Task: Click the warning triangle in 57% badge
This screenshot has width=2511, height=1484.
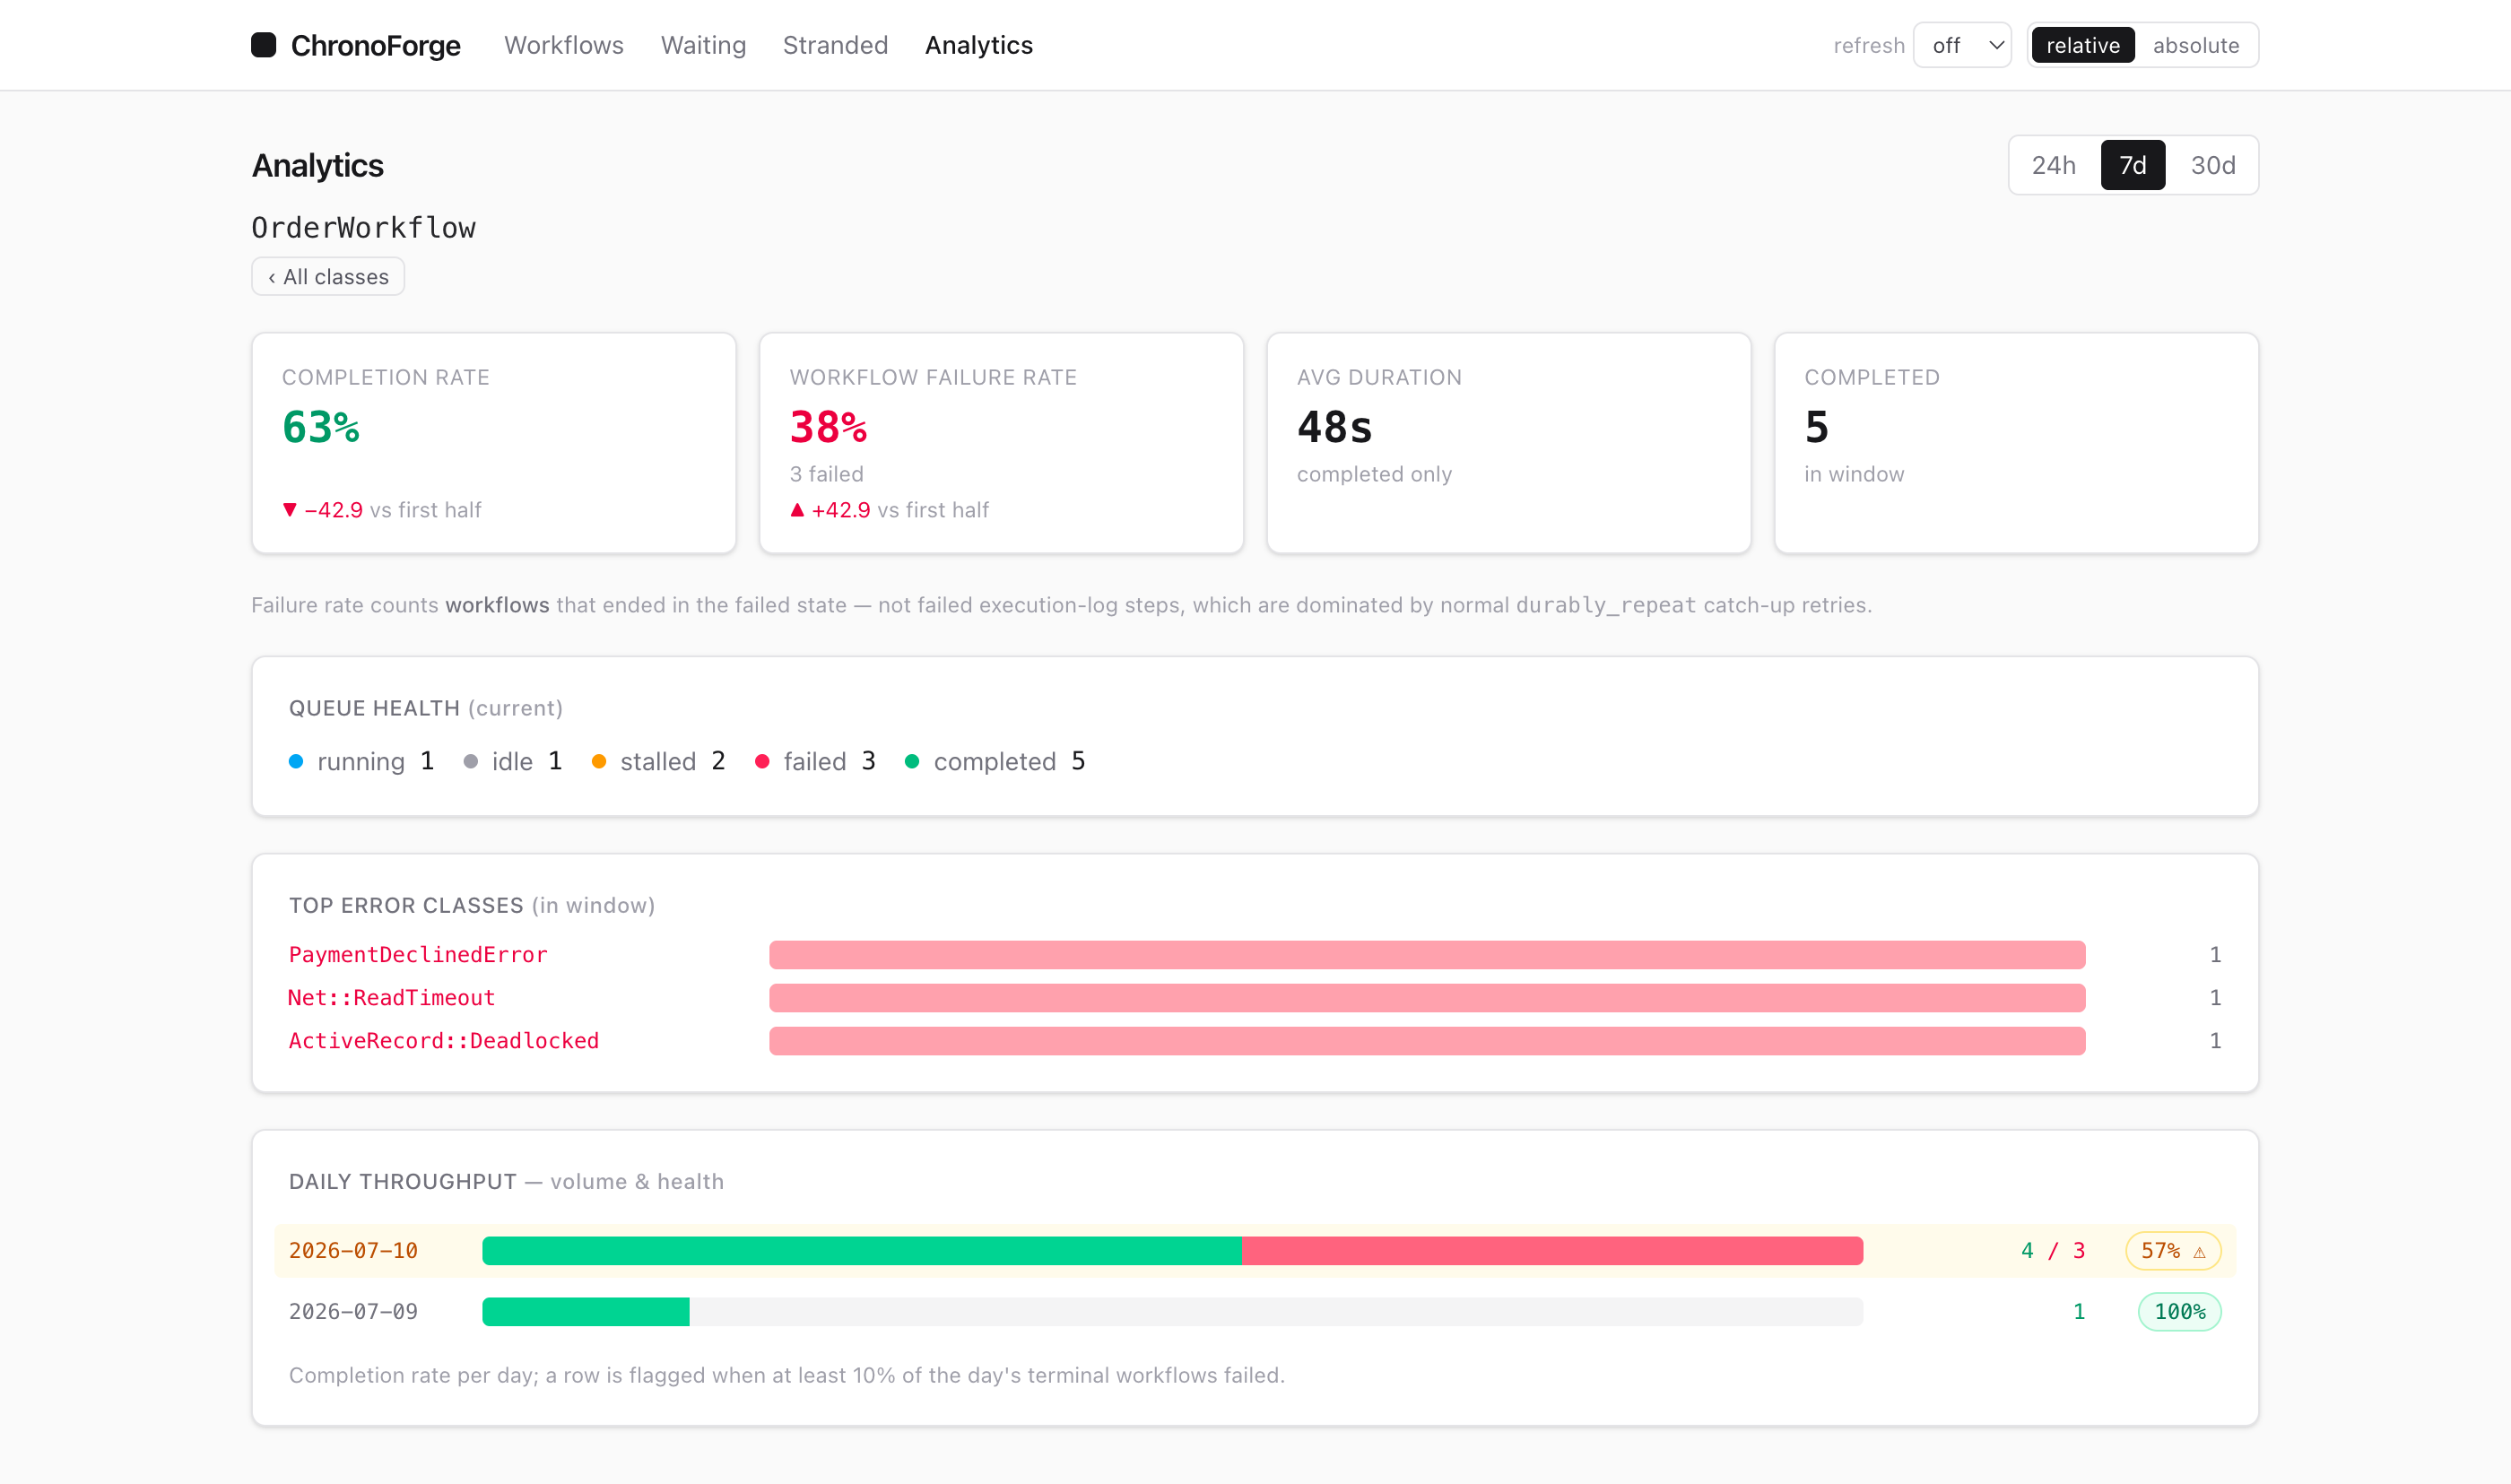Action: [2199, 1251]
